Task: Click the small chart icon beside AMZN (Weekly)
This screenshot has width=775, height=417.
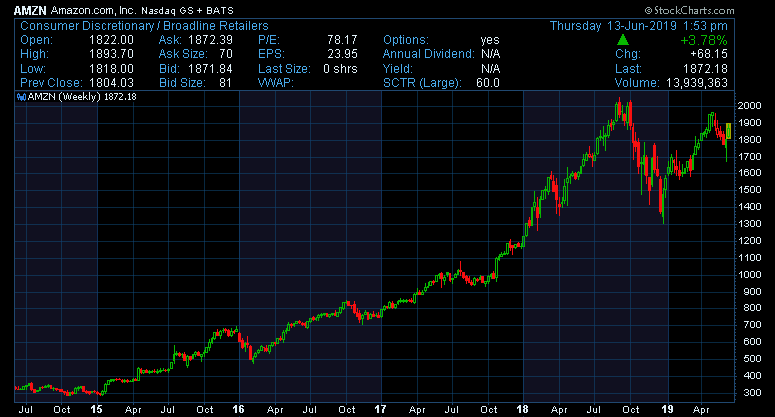Action: tap(21, 97)
